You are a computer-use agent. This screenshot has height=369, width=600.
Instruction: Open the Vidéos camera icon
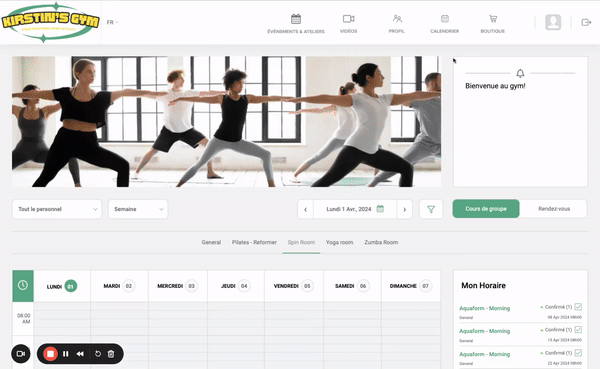pyautogui.click(x=348, y=18)
